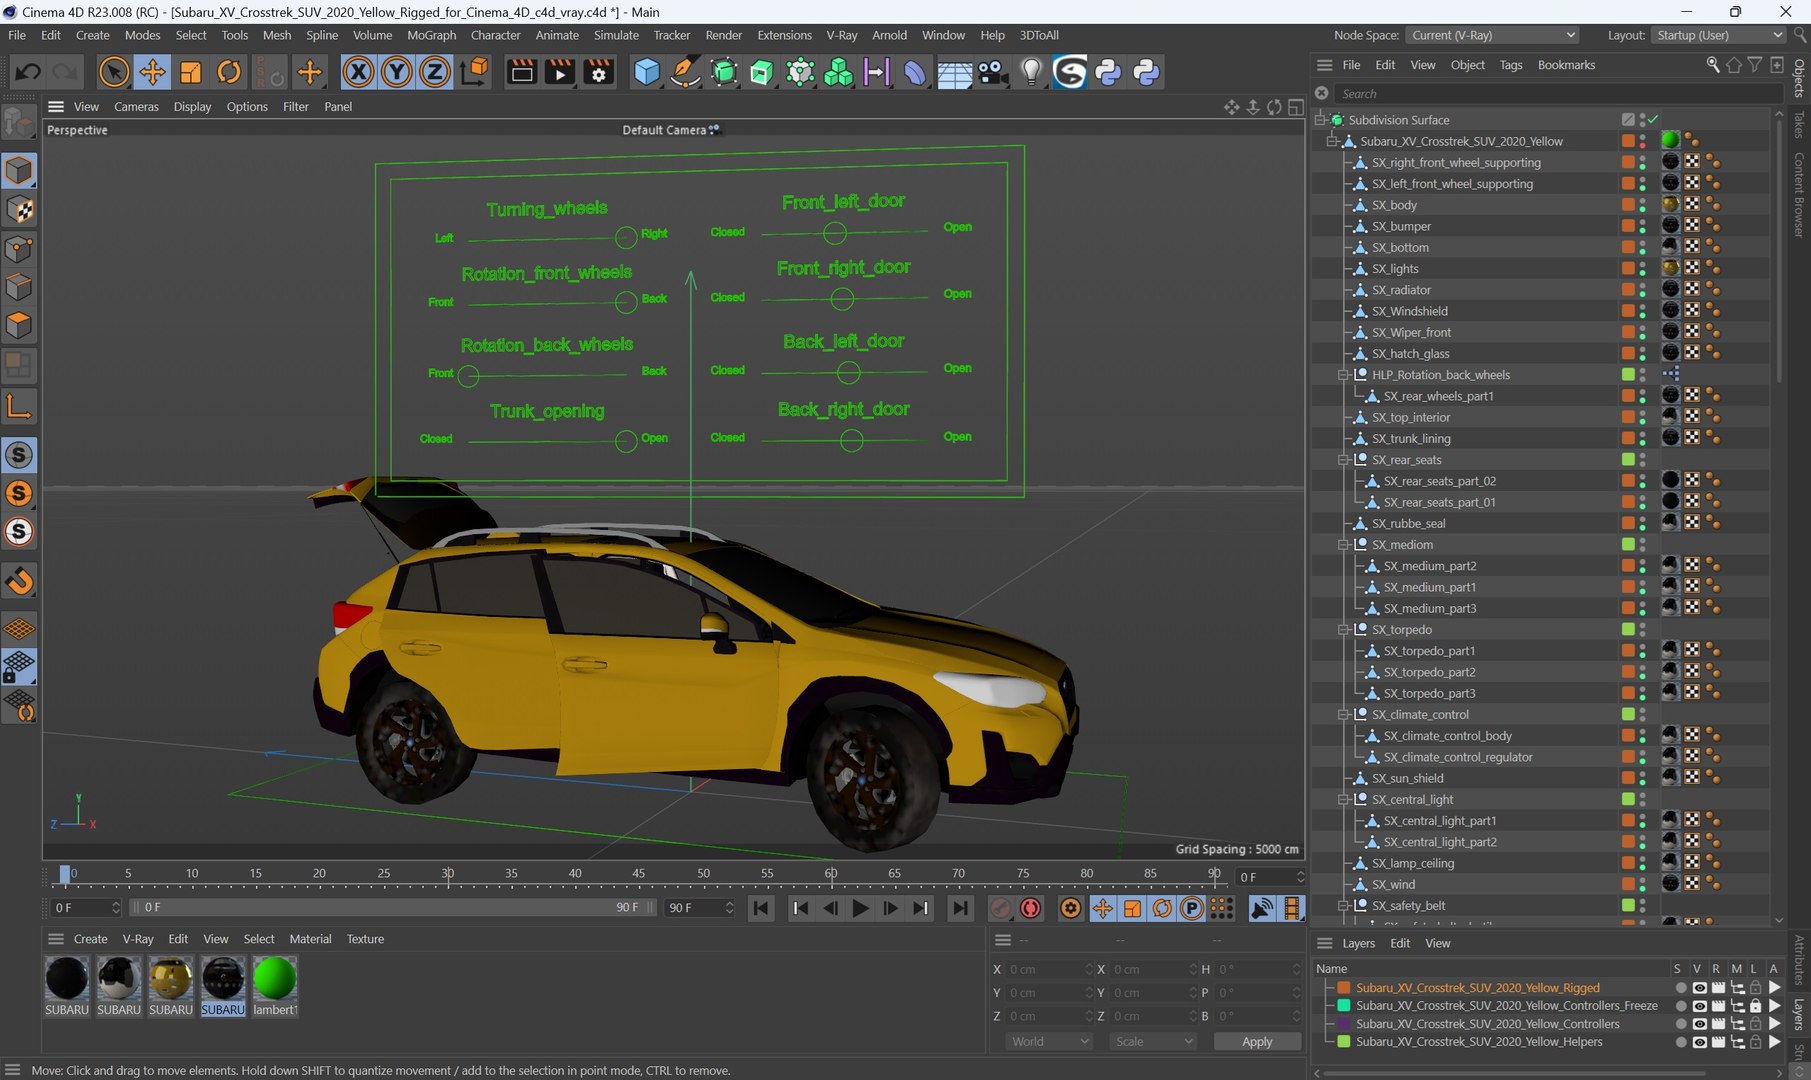
Task: Click Apply coordinates button
Action: point(1257,1041)
